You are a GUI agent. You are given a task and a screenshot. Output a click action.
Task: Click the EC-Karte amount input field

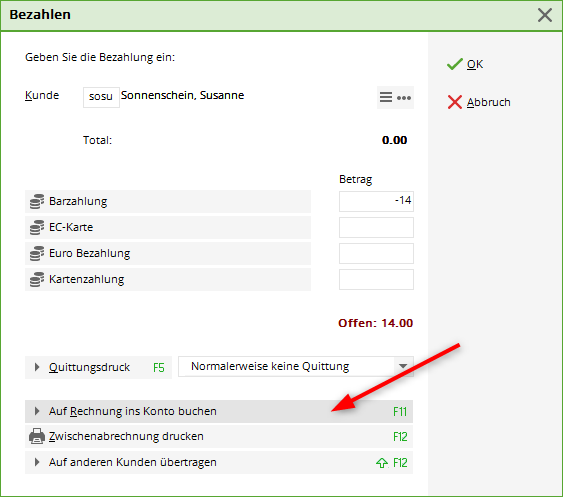(376, 227)
